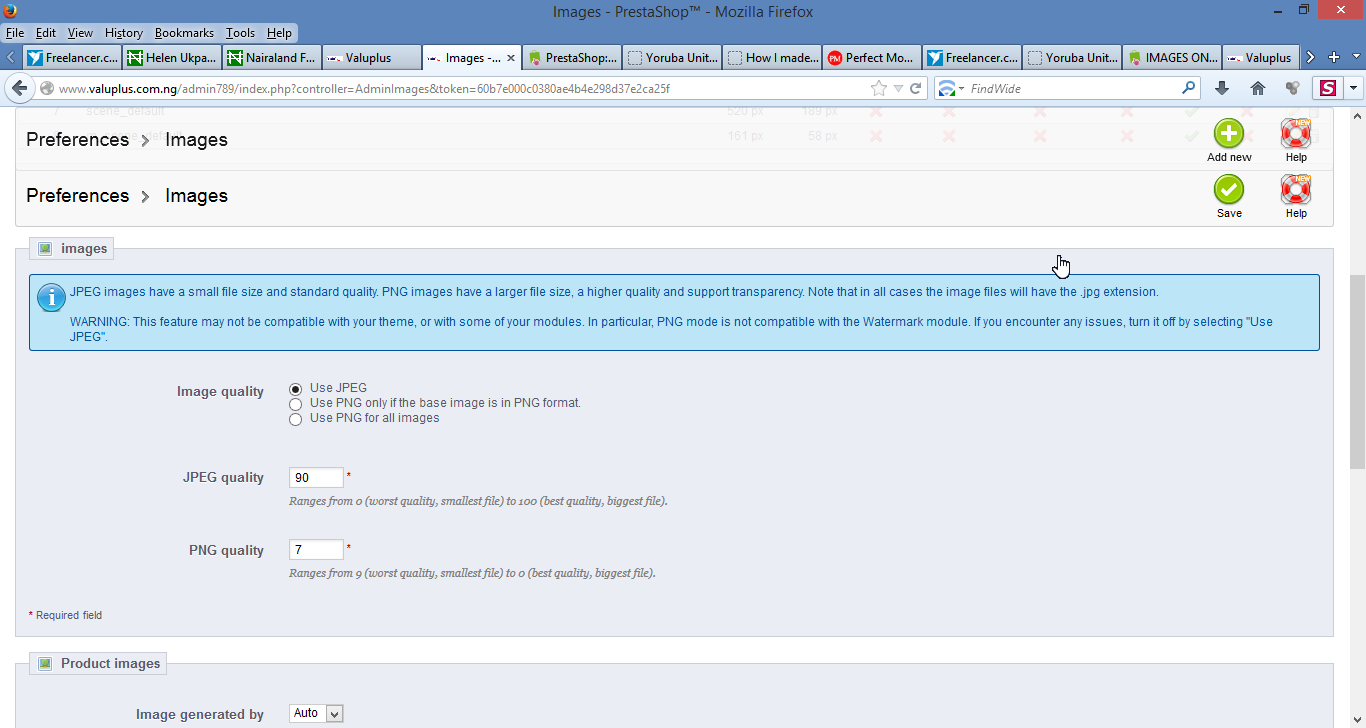
Task: Go to the Home page icon
Action: 1258,88
